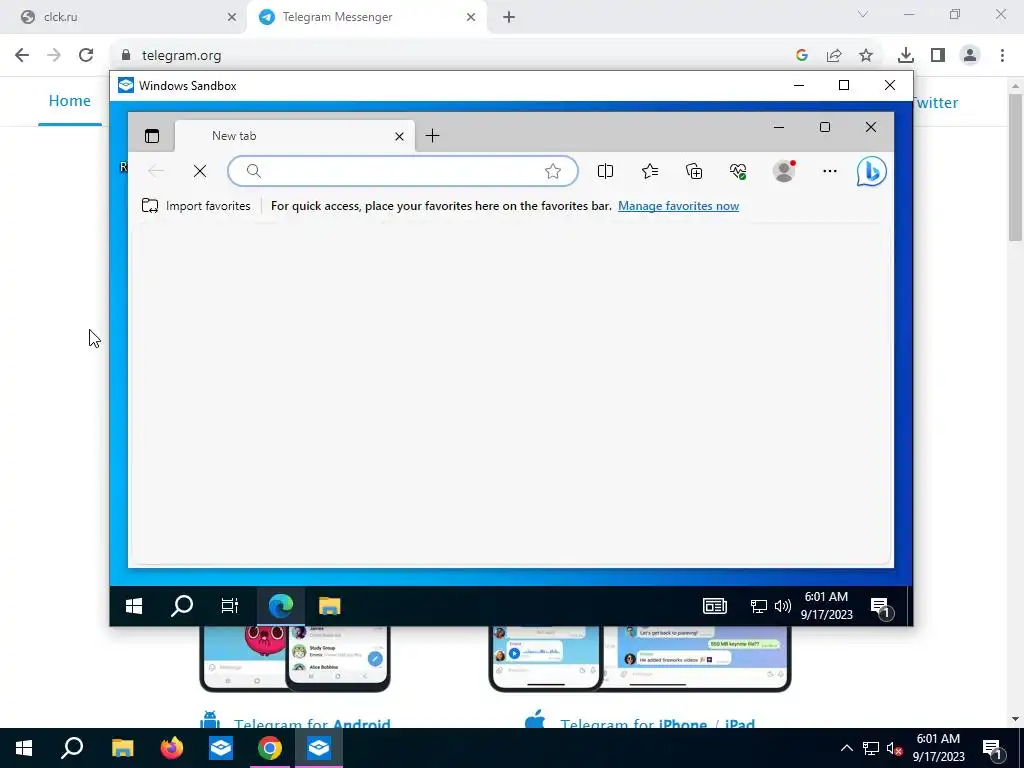The height and width of the screenshot is (768, 1024).
Task: Open Edge Browser essentials heart icon
Action: point(738,171)
